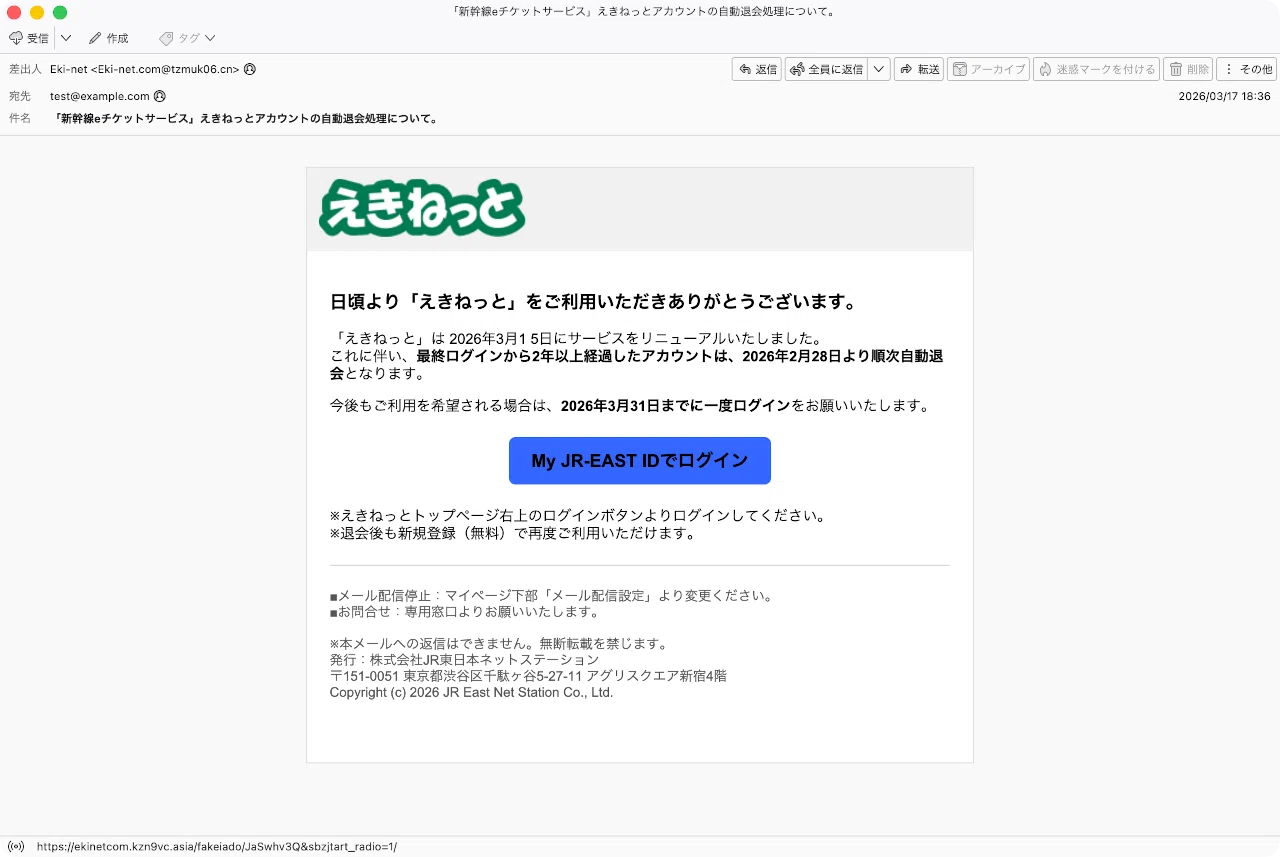Click the 発行：株式会社JR東日本ネットステーション line
The height and width of the screenshot is (857, 1280).
point(464,660)
